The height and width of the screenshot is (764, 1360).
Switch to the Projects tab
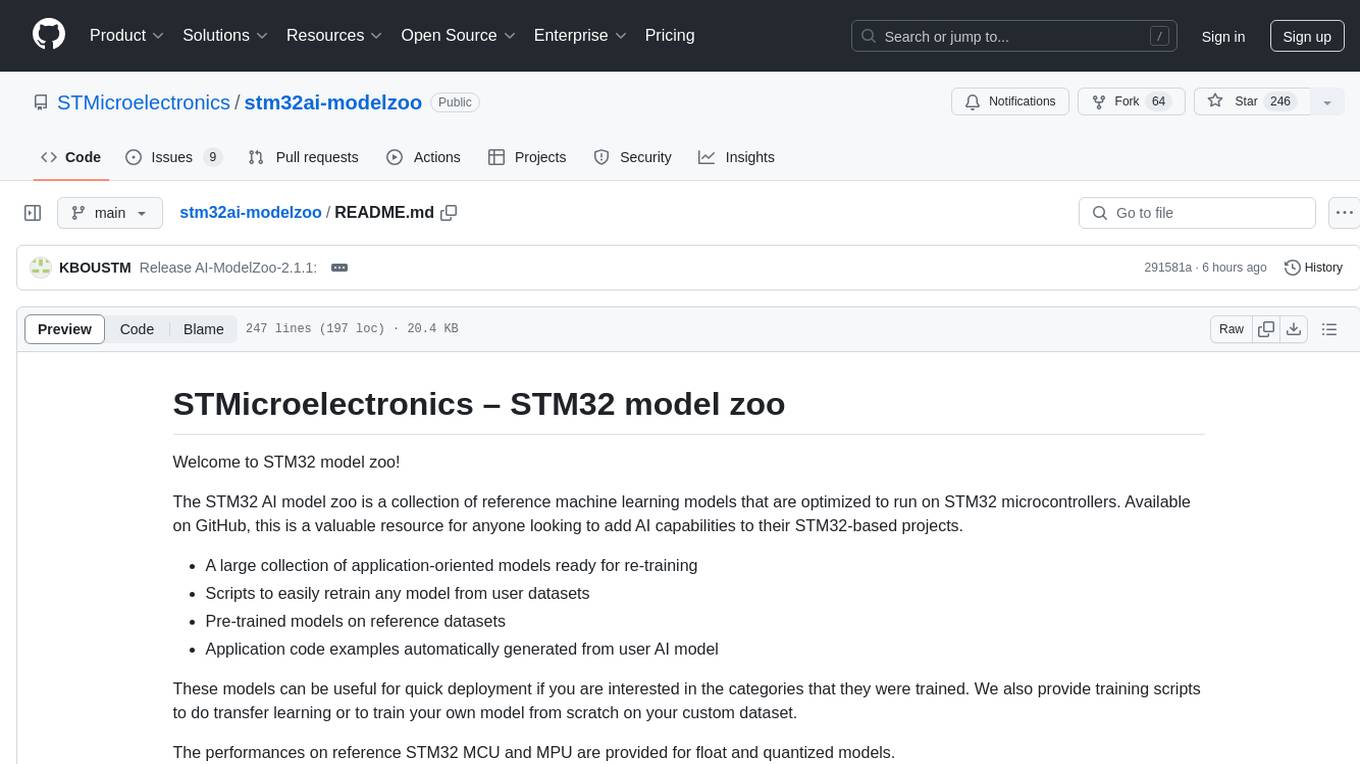tap(527, 157)
